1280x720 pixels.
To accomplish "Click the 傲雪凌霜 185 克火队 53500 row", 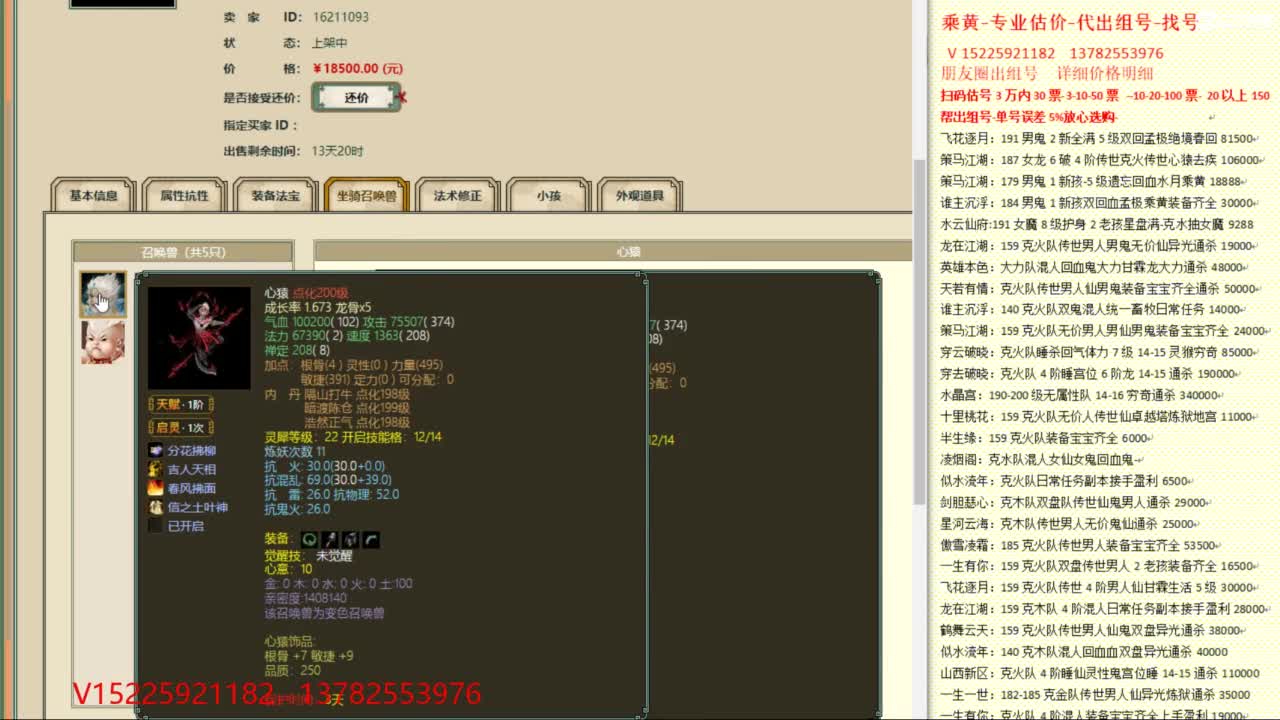I will point(1081,546).
